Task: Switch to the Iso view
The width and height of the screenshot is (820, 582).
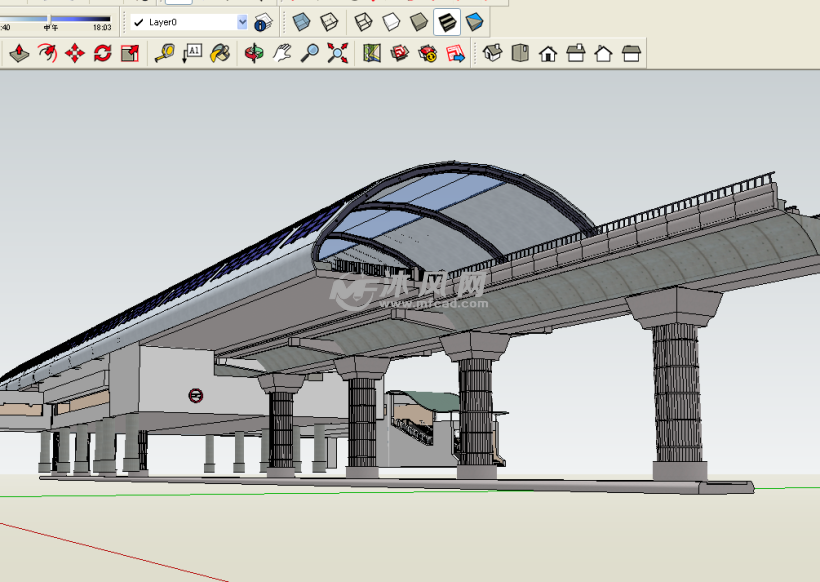Action: point(490,55)
